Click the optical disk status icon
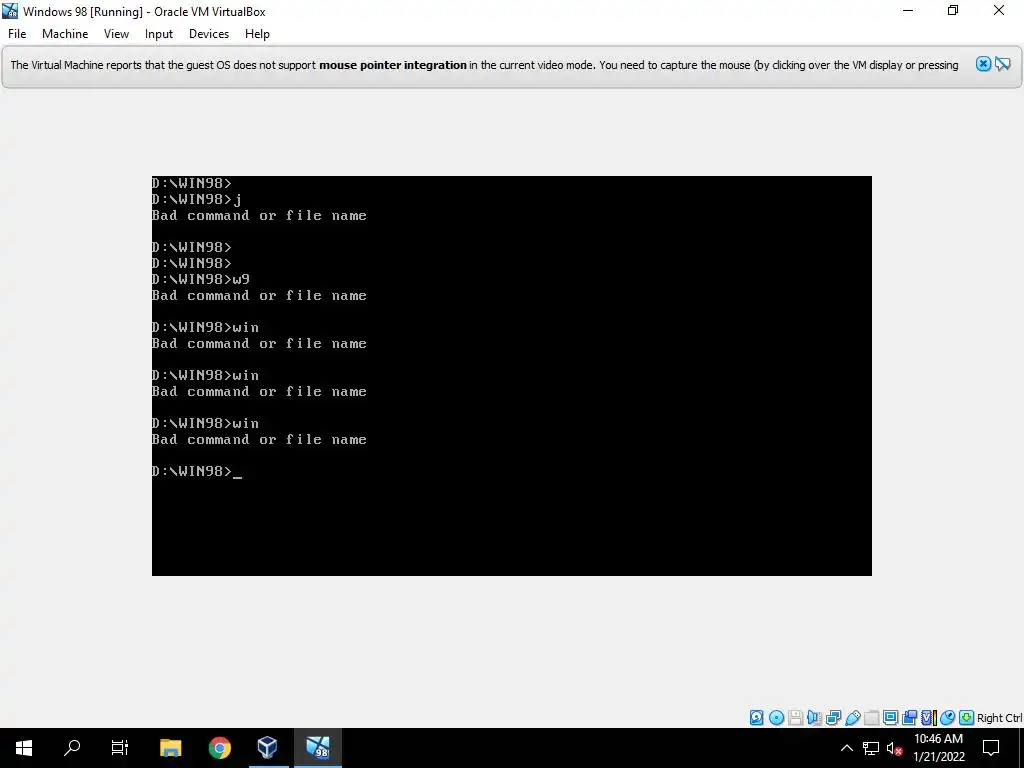This screenshot has height=768, width=1024. [x=776, y=718]
